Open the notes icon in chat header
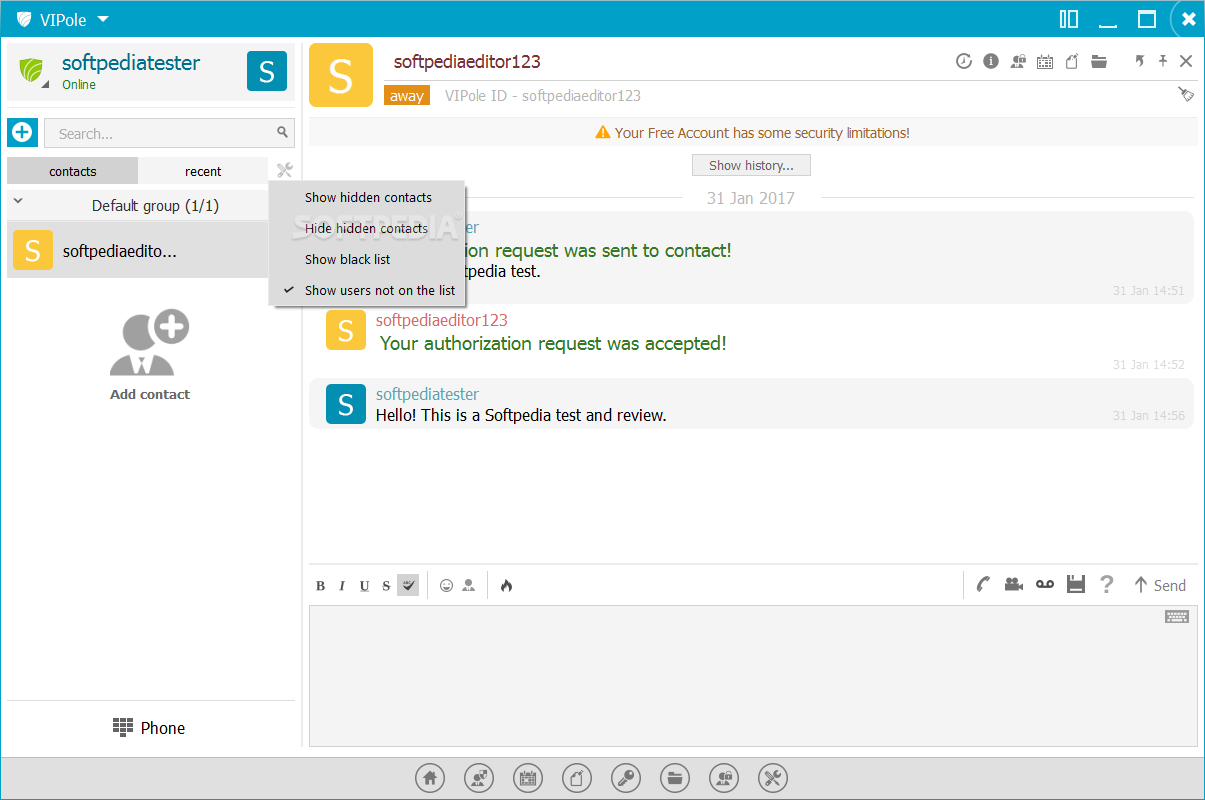 (1072, 61)
